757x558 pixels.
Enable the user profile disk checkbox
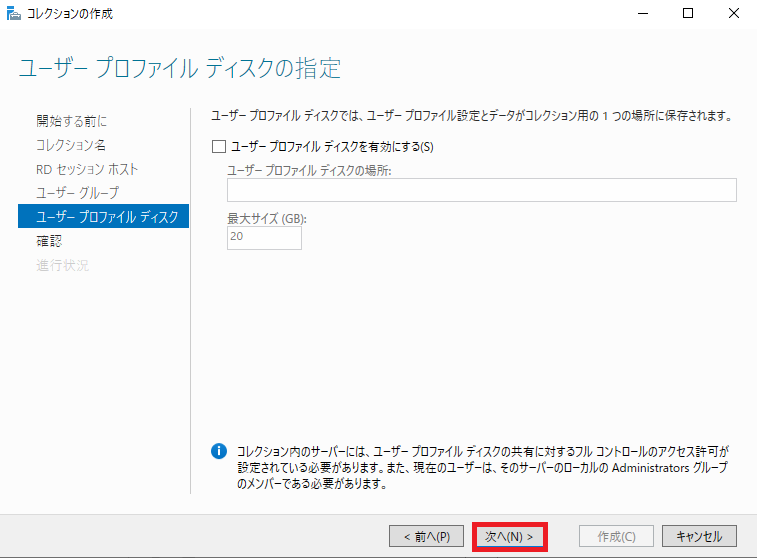click(x=219, y=146)
